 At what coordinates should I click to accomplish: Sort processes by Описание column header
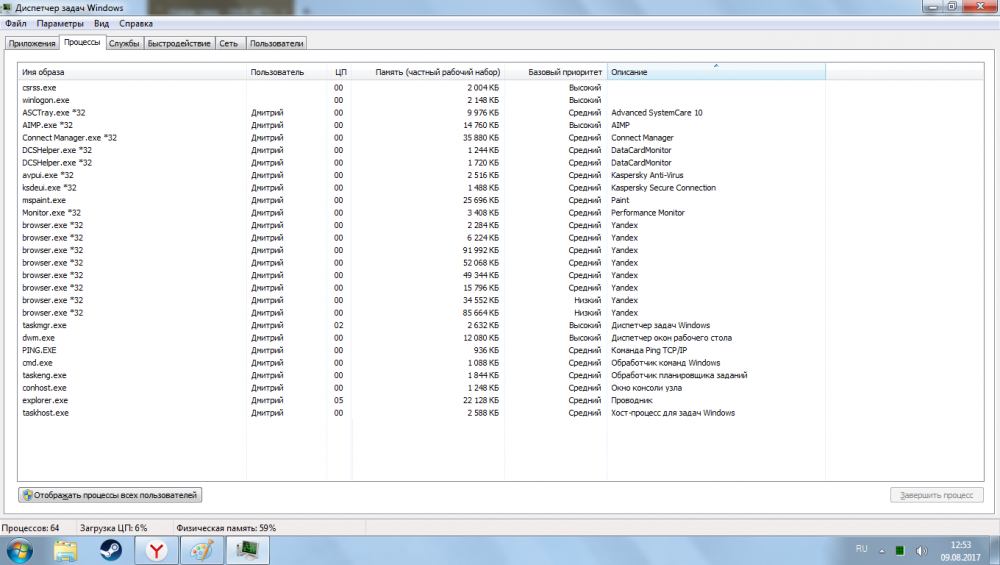point(716,72)
